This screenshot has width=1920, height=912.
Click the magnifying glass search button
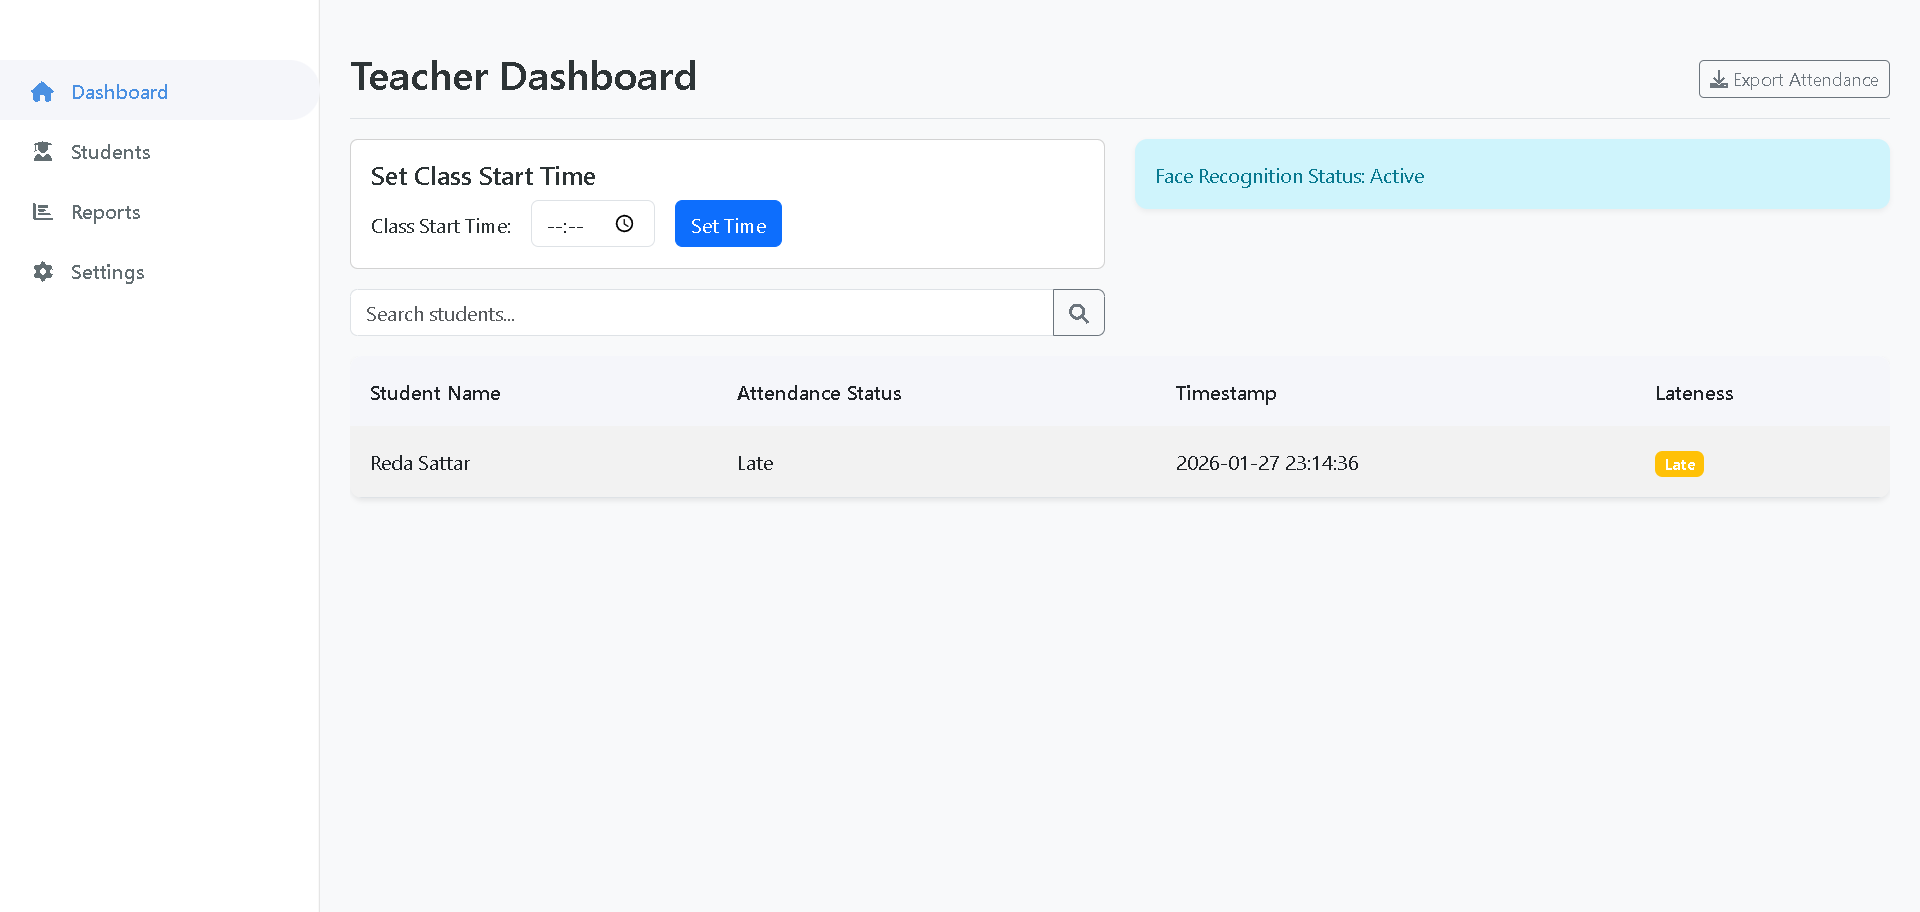[x=1078, y=313]
